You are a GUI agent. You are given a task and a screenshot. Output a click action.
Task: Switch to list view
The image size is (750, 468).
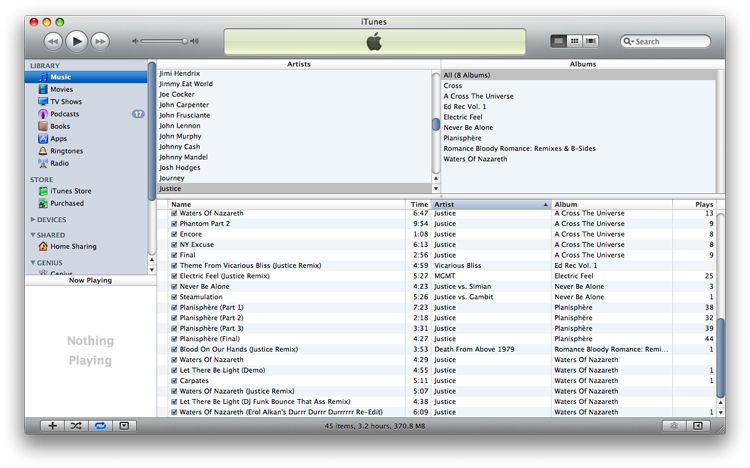tap(558, 41)
